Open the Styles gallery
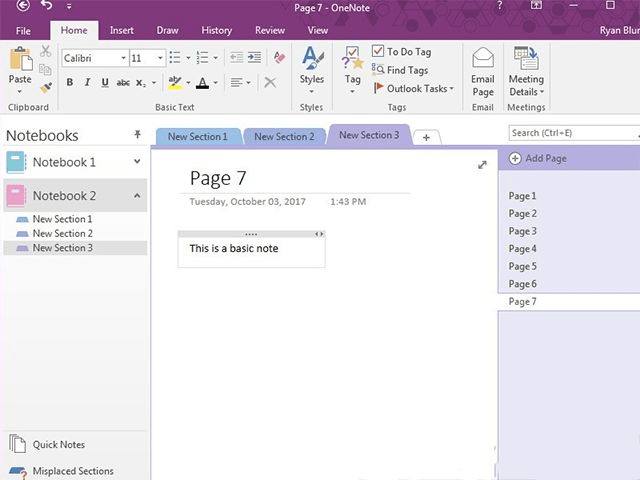Image resolution: width=640 pixels, height=480 pixels. [312, 69]
